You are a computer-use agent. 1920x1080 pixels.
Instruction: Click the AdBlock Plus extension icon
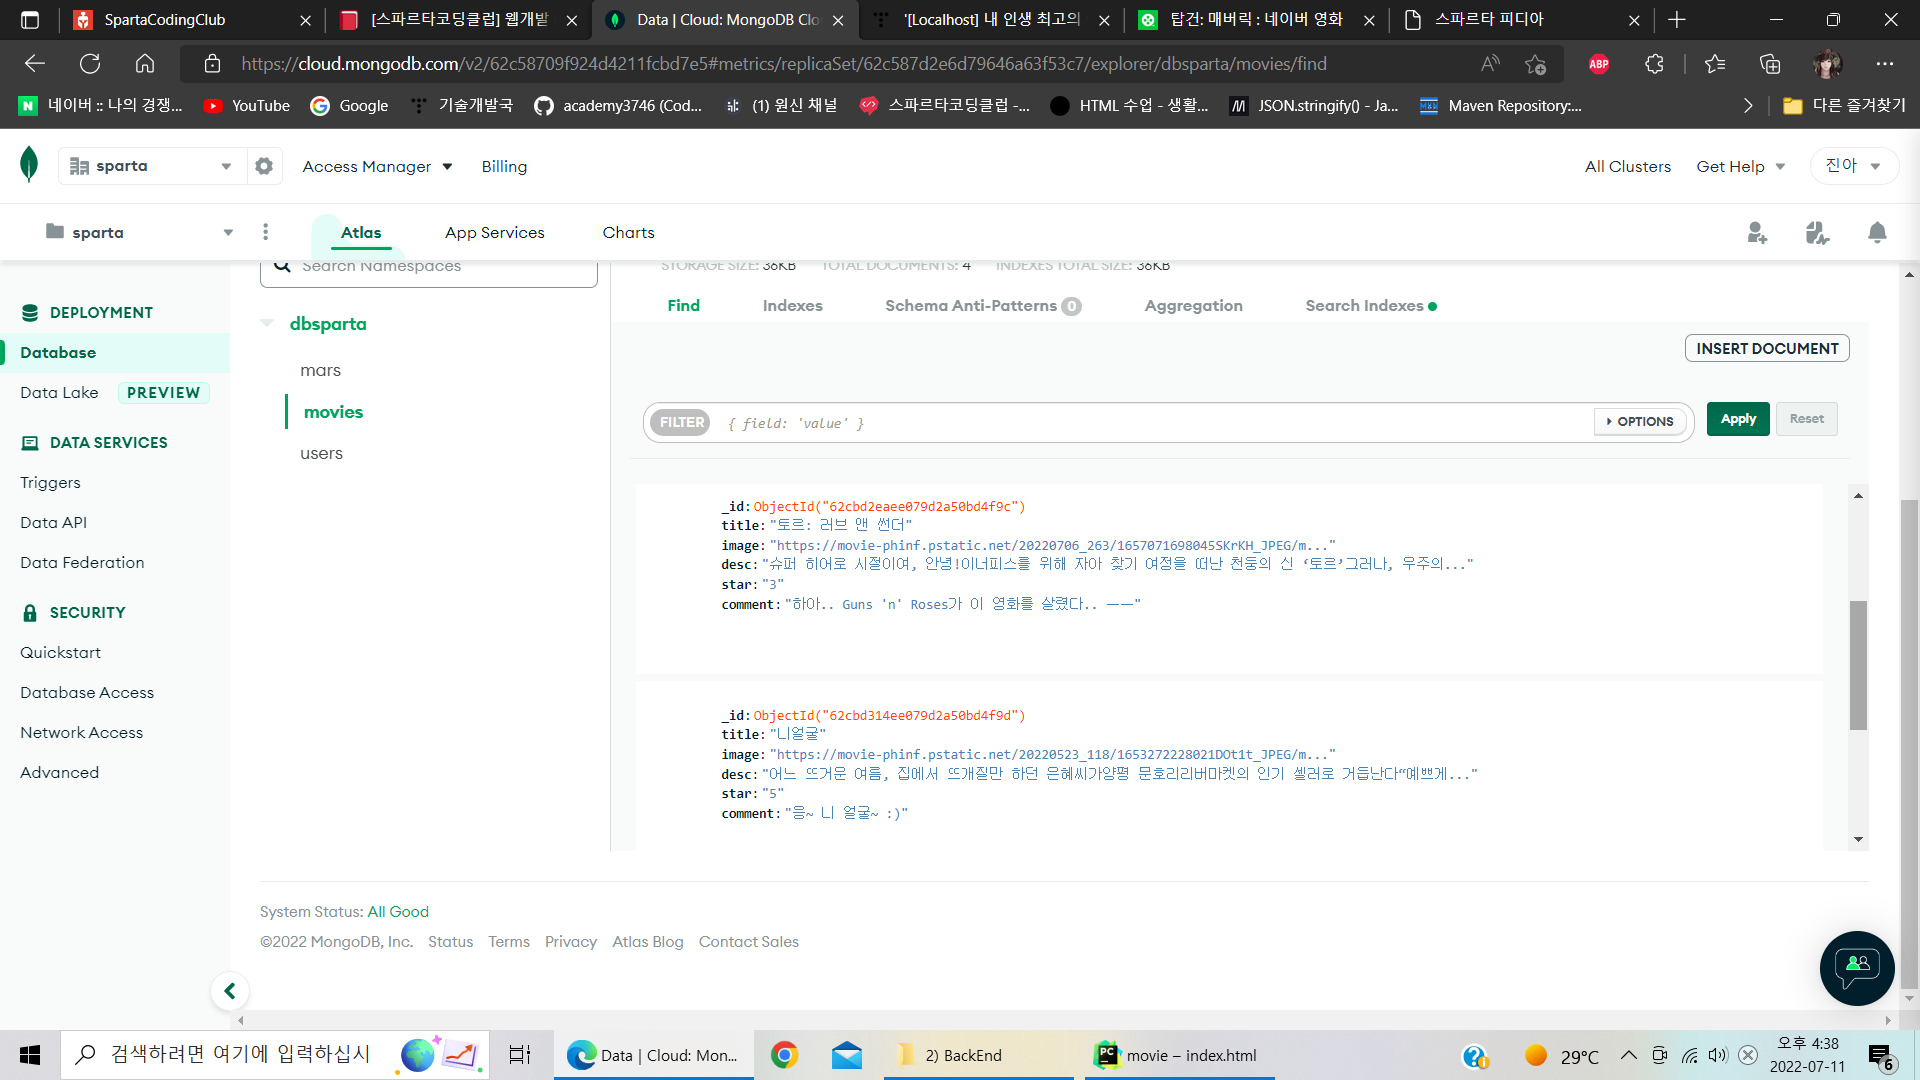pyautogui.click(x=1599, y=64)
